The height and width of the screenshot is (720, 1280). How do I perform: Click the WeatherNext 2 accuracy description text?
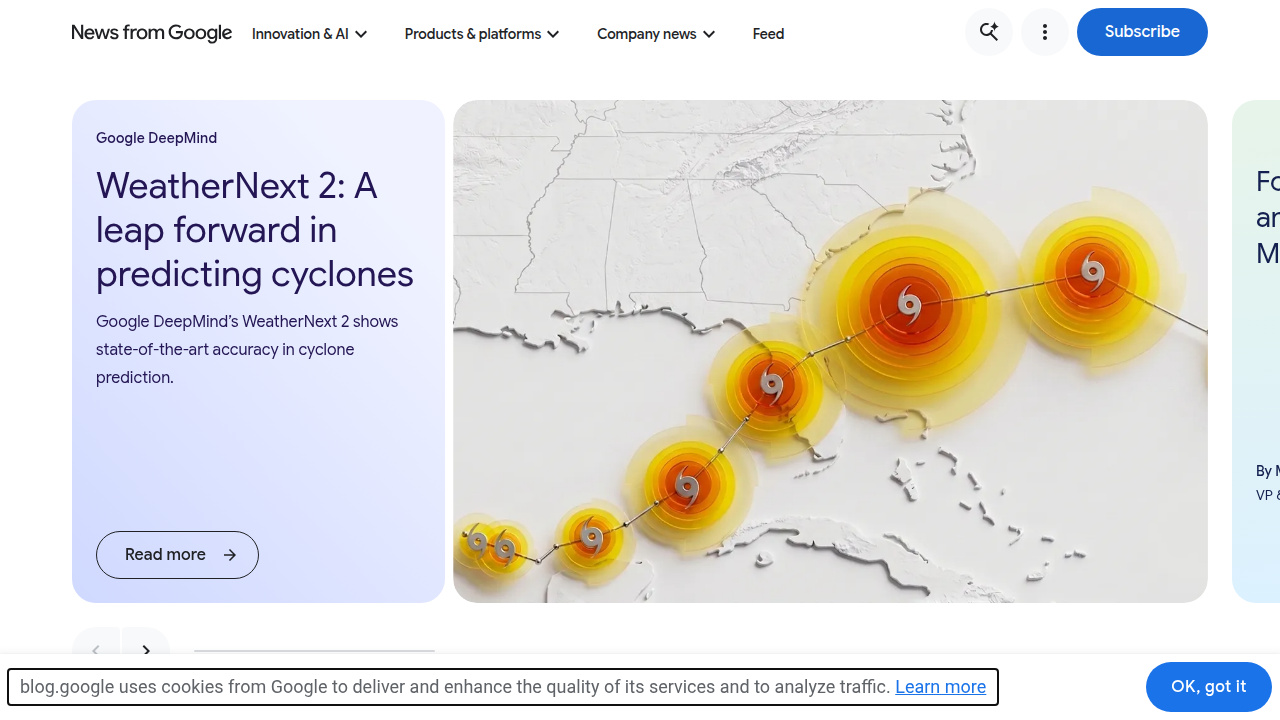pyautogui.click(x=247, y=350)
